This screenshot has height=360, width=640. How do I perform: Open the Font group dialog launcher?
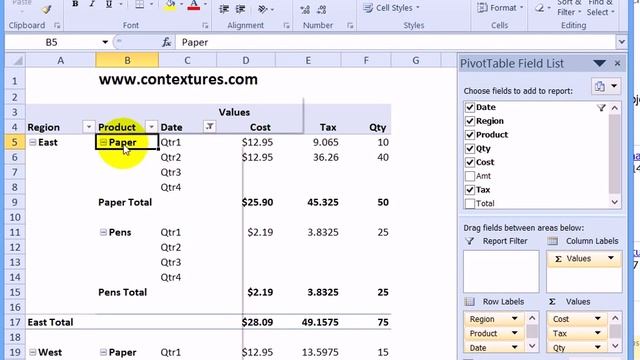point(205,26)
